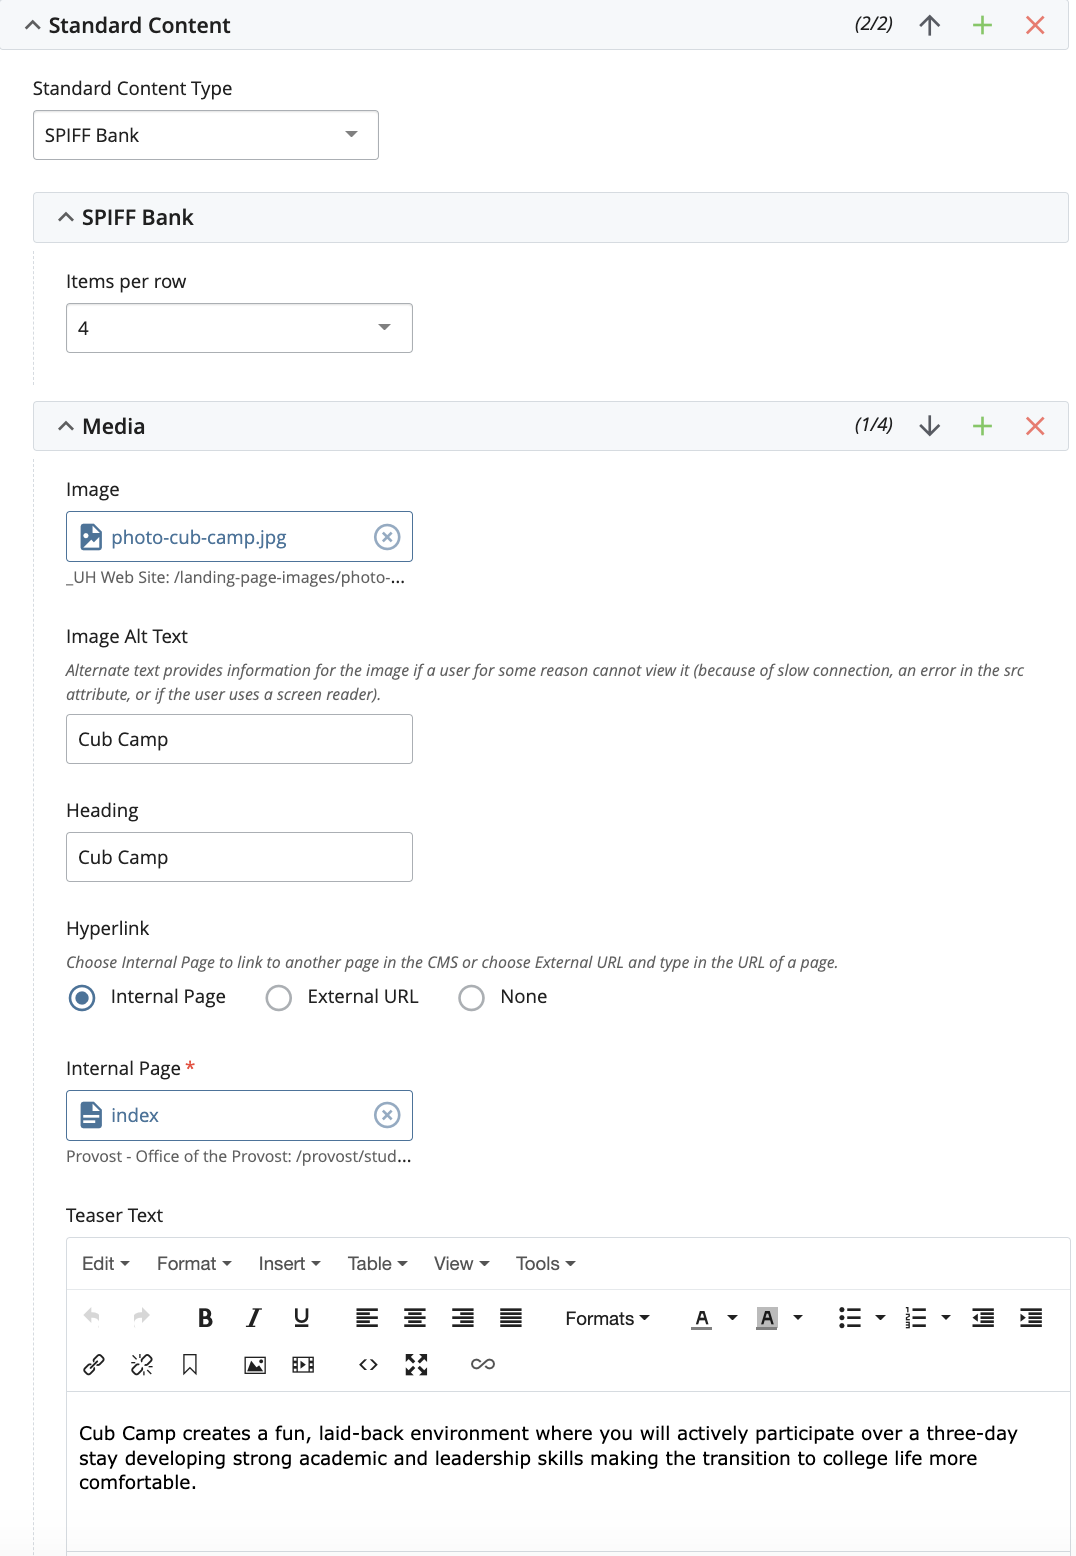This screenshot has width=1076, height=1556.
Task: Apply background highlight color
Action: click(767, 1318)
